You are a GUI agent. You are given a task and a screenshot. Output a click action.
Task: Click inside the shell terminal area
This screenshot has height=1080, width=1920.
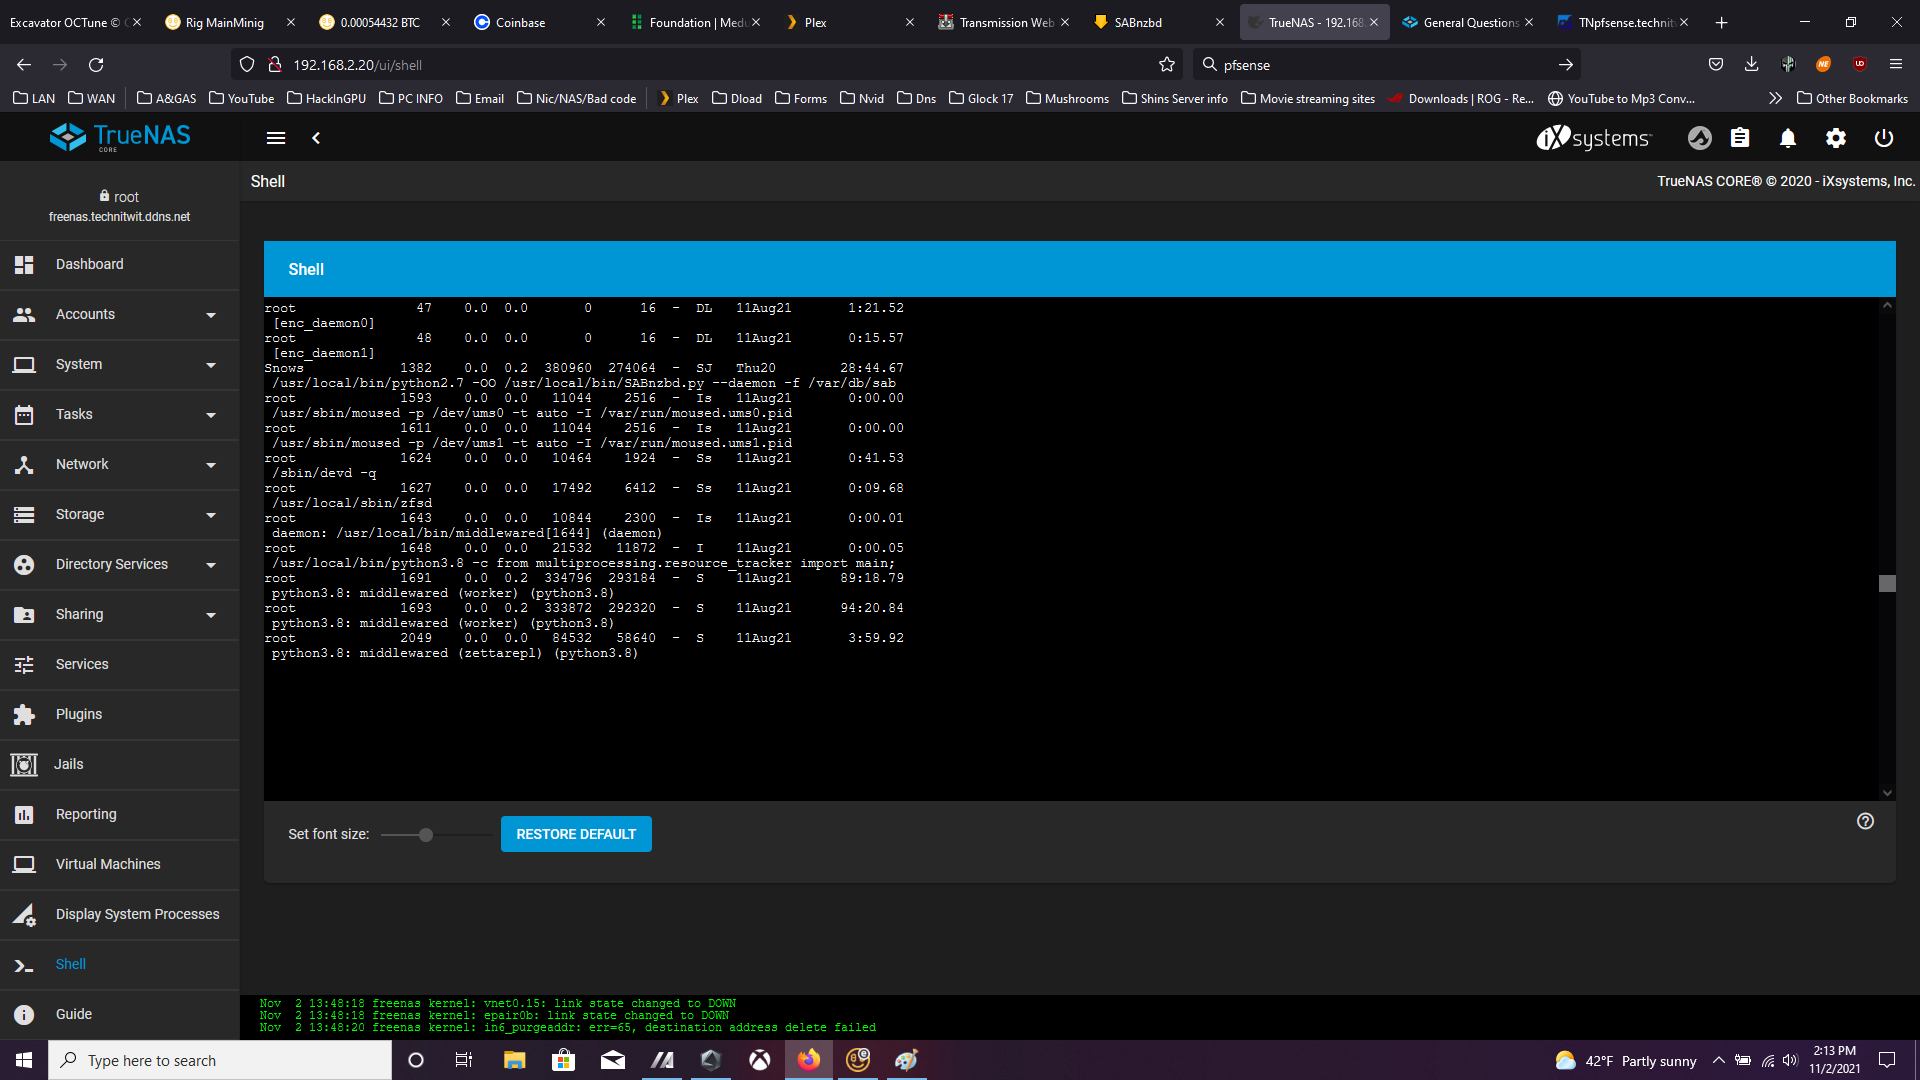[x=1070, y=548]
